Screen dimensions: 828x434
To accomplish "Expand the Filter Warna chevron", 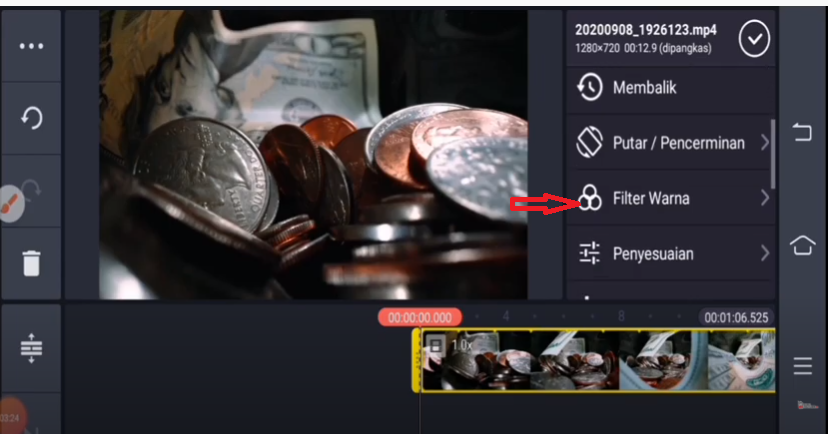I will point(764,199).
